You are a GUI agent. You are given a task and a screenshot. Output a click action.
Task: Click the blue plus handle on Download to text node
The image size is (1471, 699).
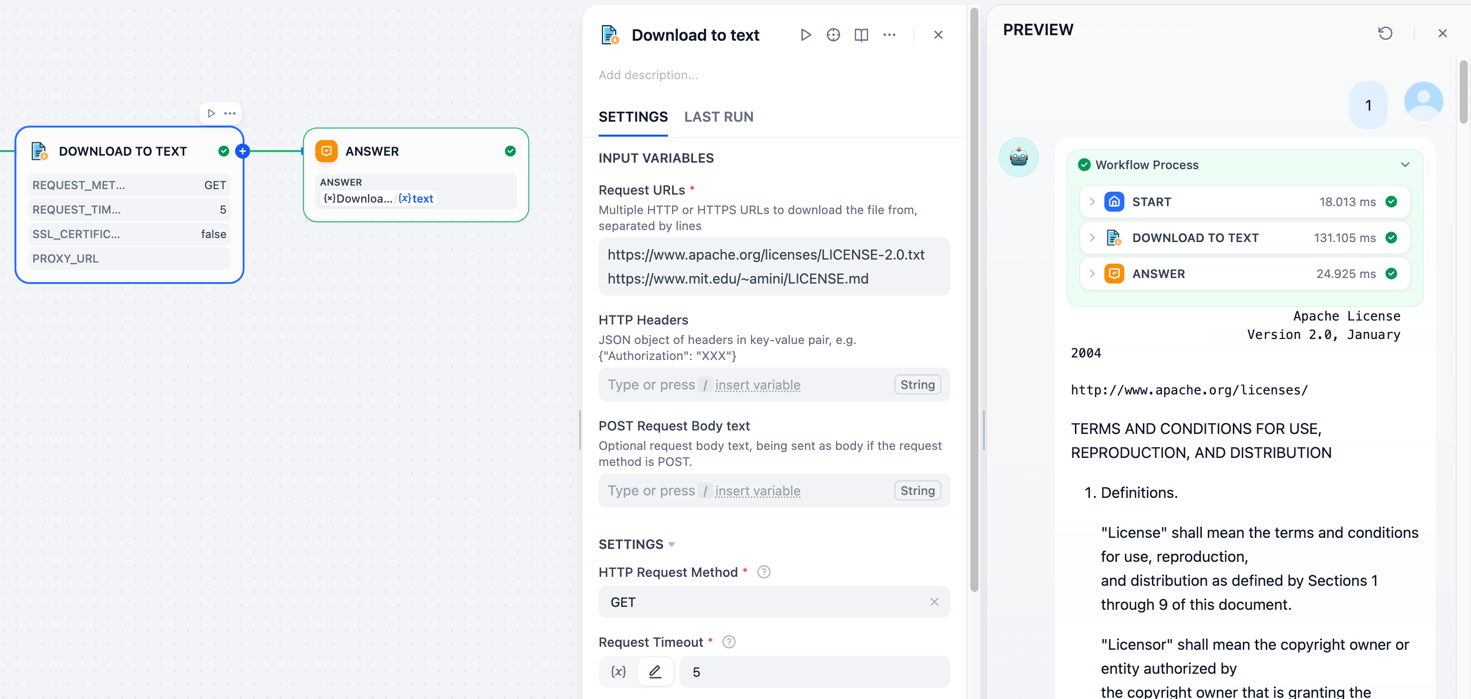point(242,151)
